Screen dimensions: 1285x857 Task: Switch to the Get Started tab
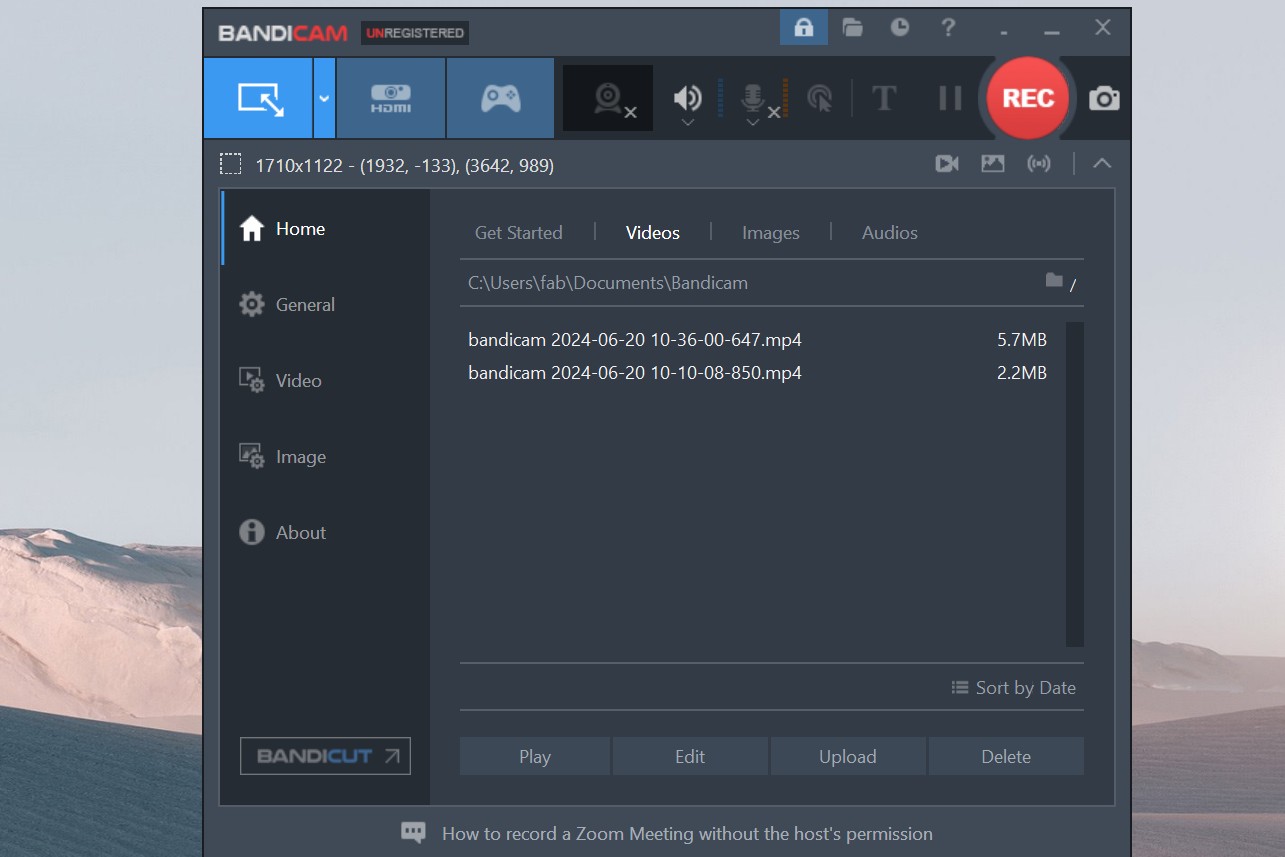518,232
